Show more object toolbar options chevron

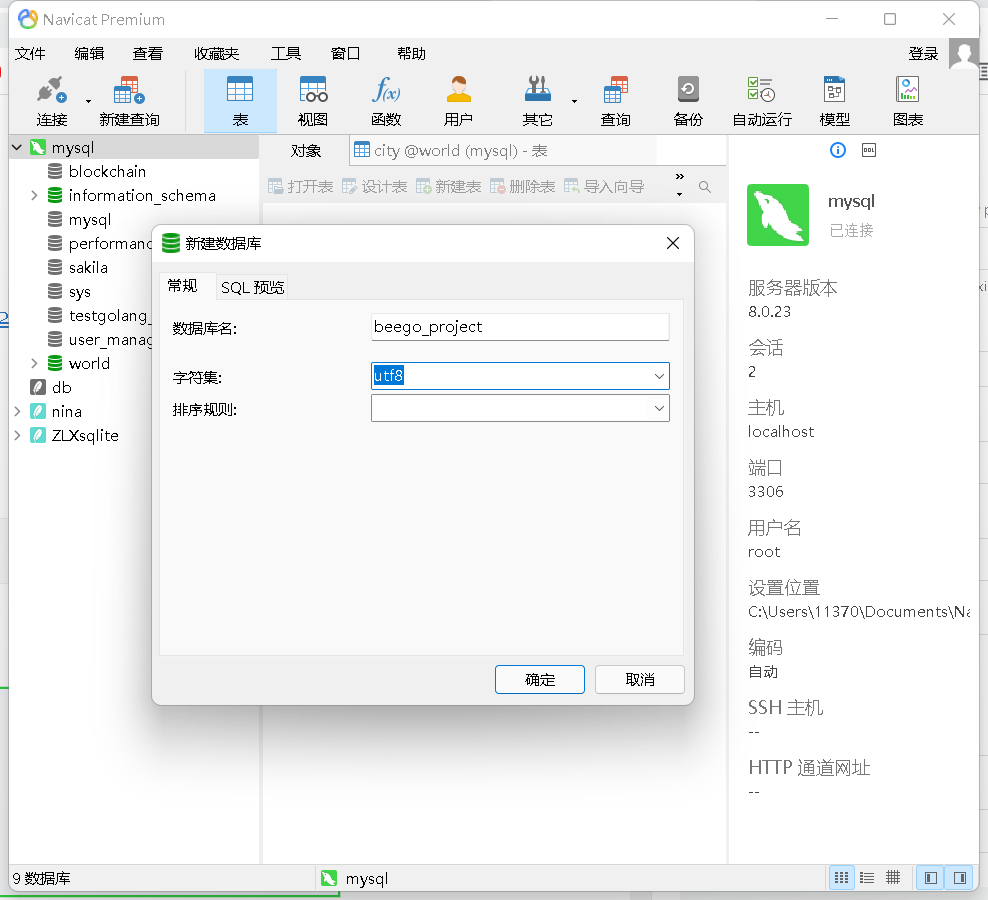pos(679,176)
